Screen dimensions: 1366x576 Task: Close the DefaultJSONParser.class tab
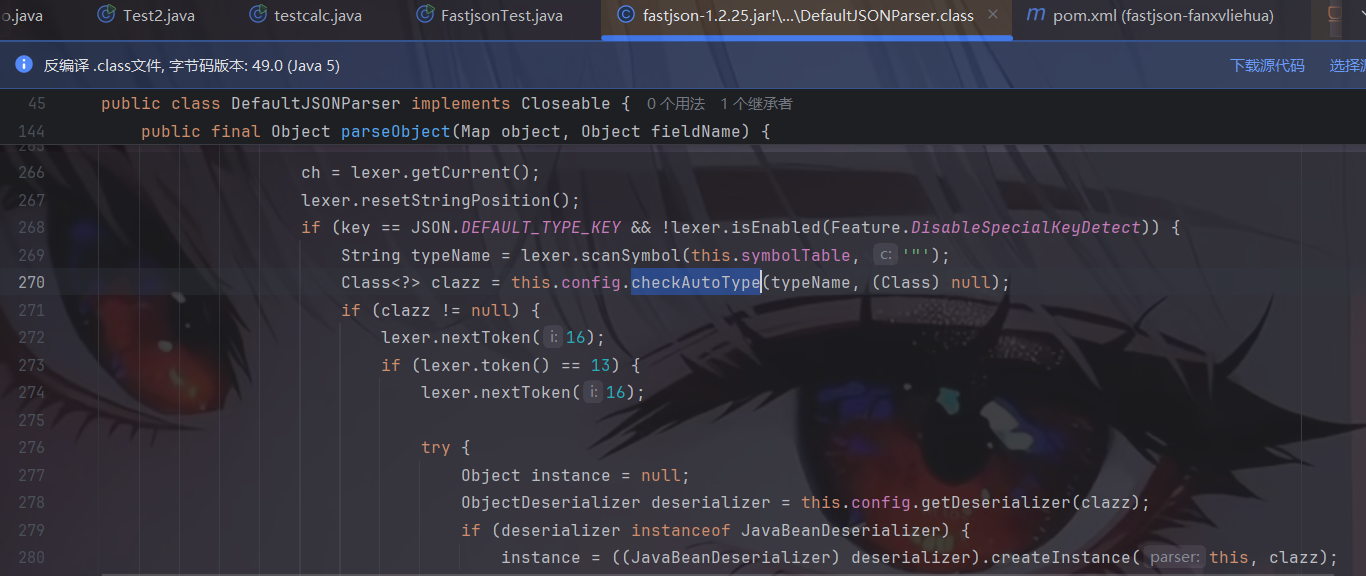tap(993, 16)
